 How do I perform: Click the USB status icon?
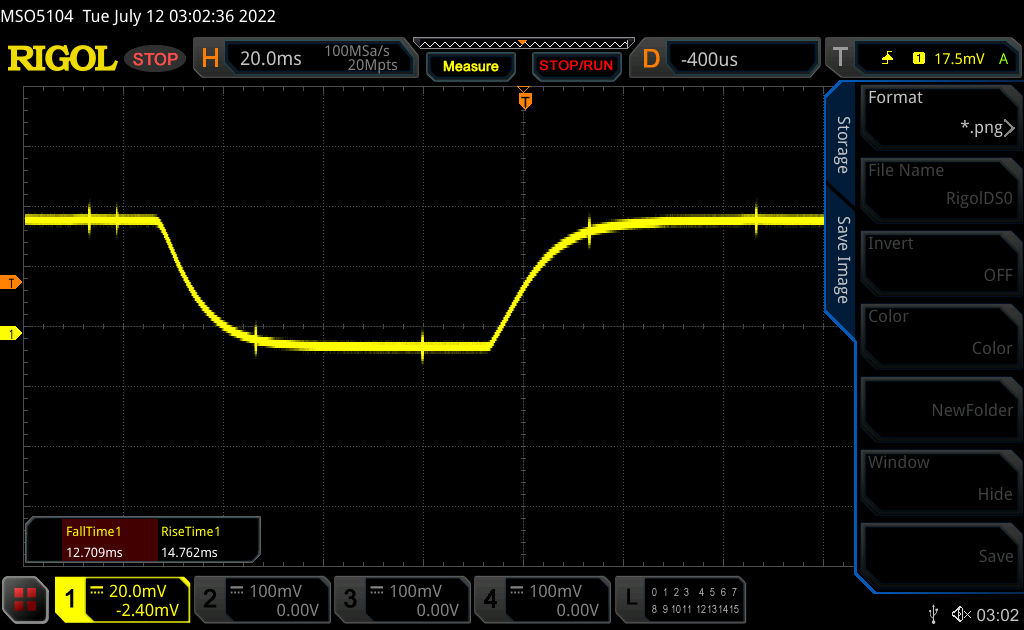point(934,613)
